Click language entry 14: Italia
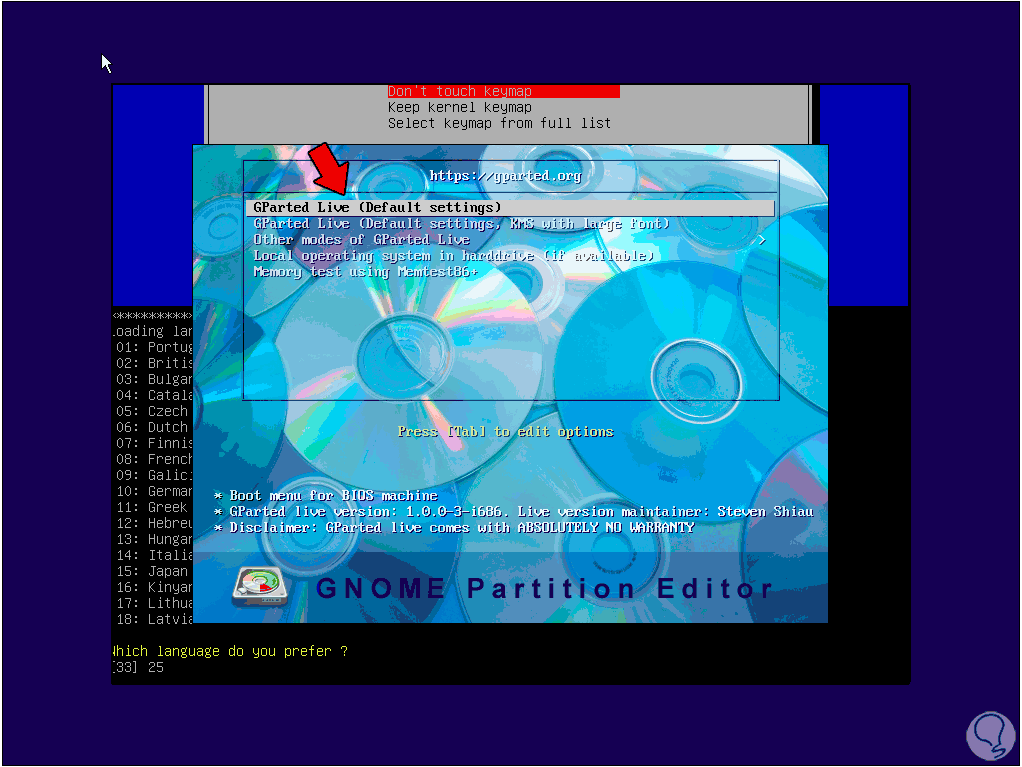 (154, 555)
